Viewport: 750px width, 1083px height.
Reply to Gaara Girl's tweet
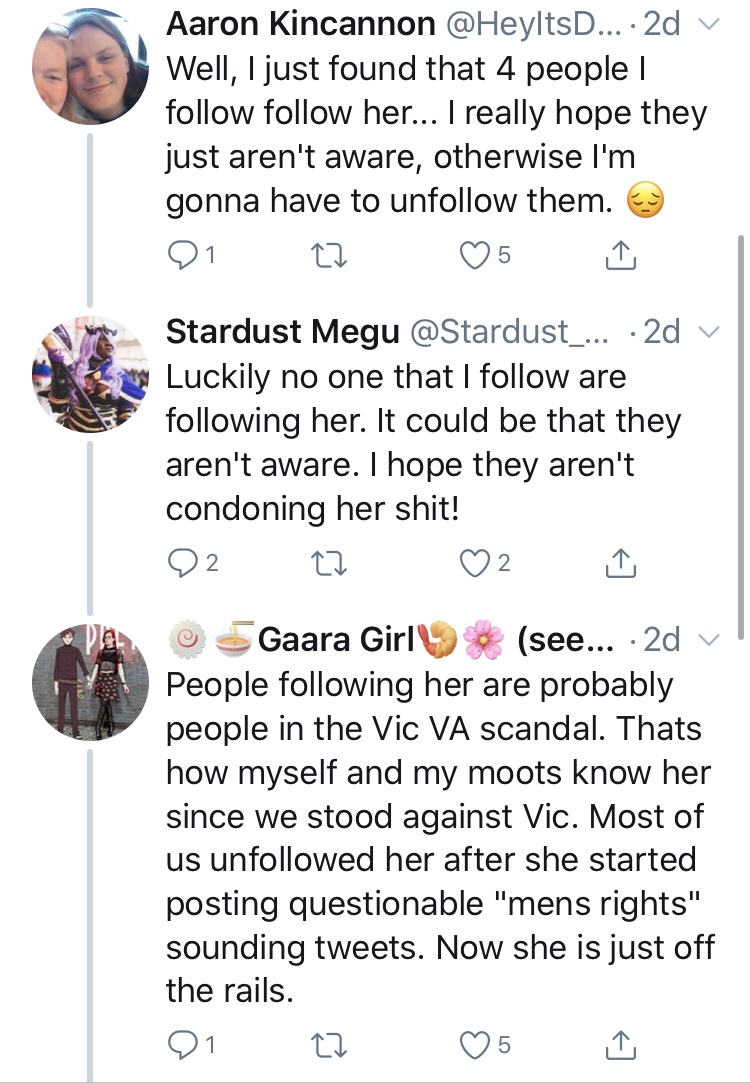click(x=182, y=1045)
